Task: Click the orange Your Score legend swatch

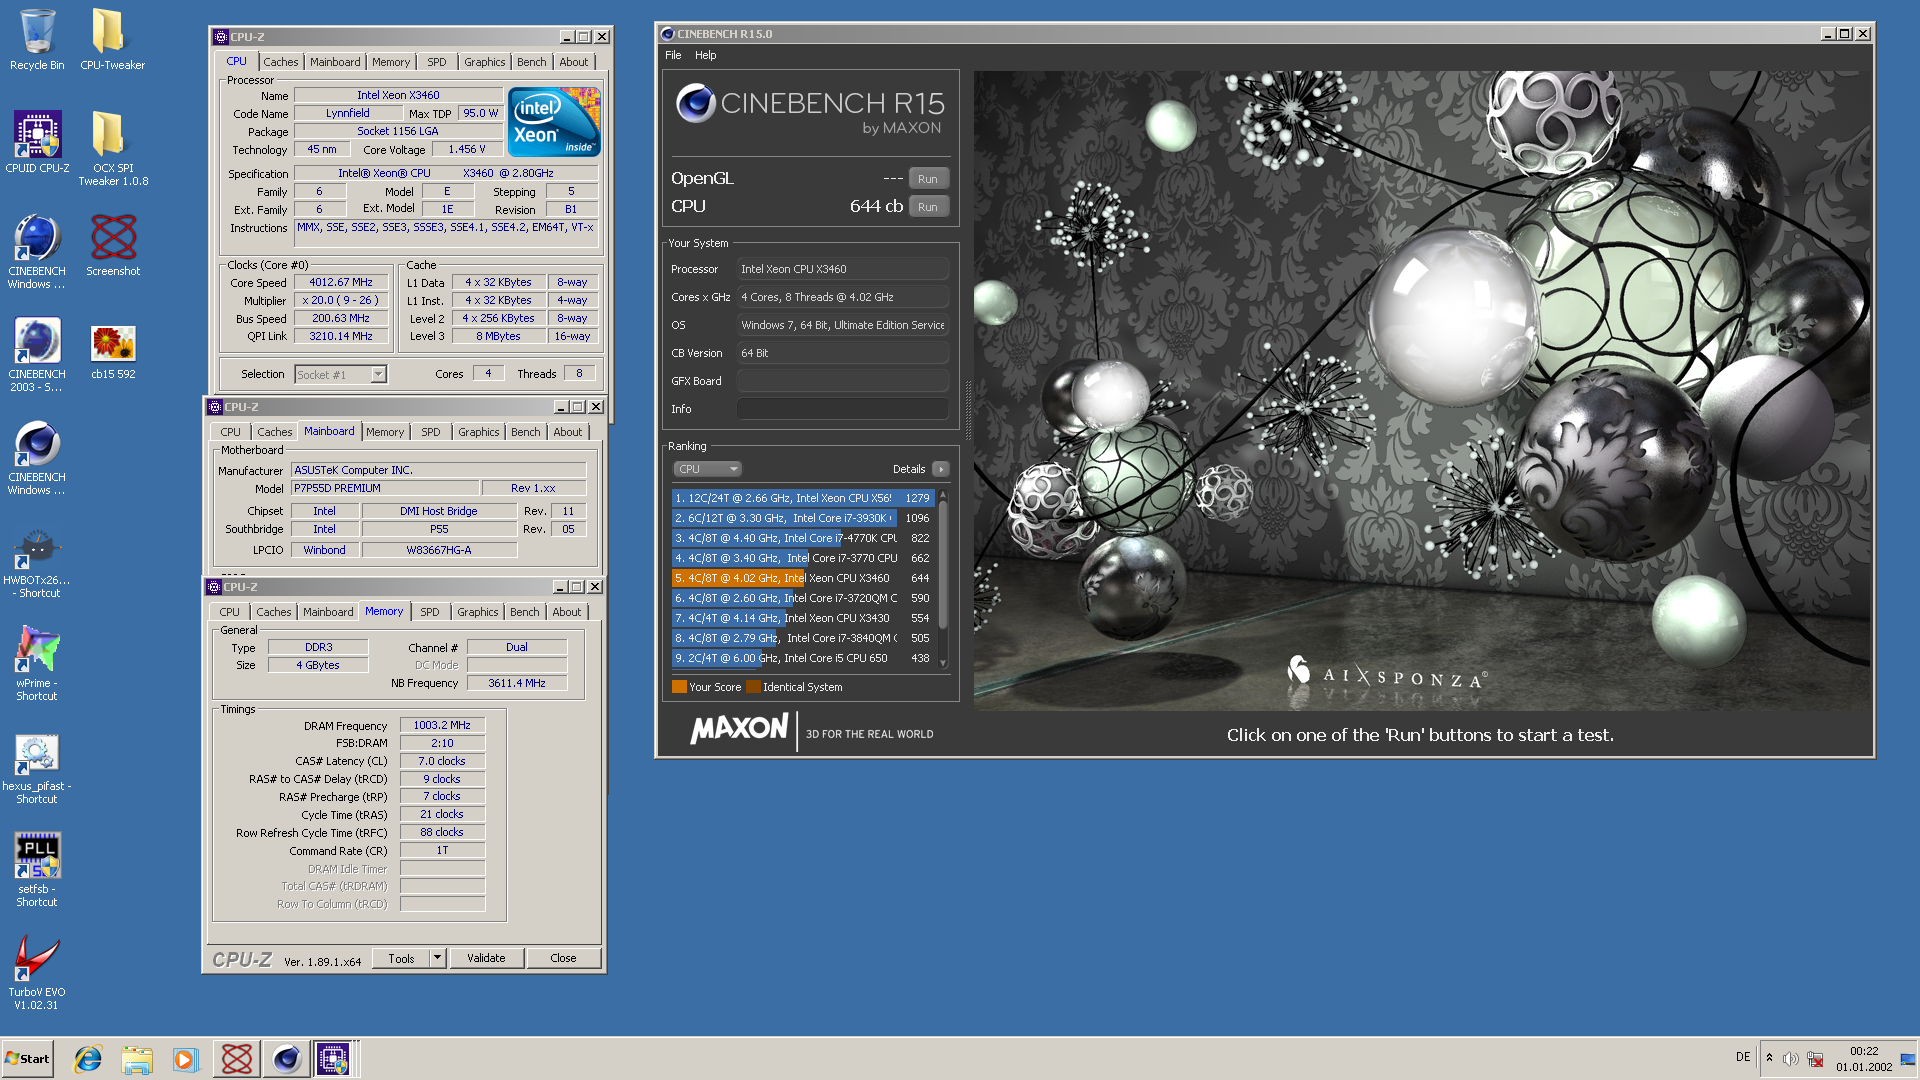Action: coord(679,687)
